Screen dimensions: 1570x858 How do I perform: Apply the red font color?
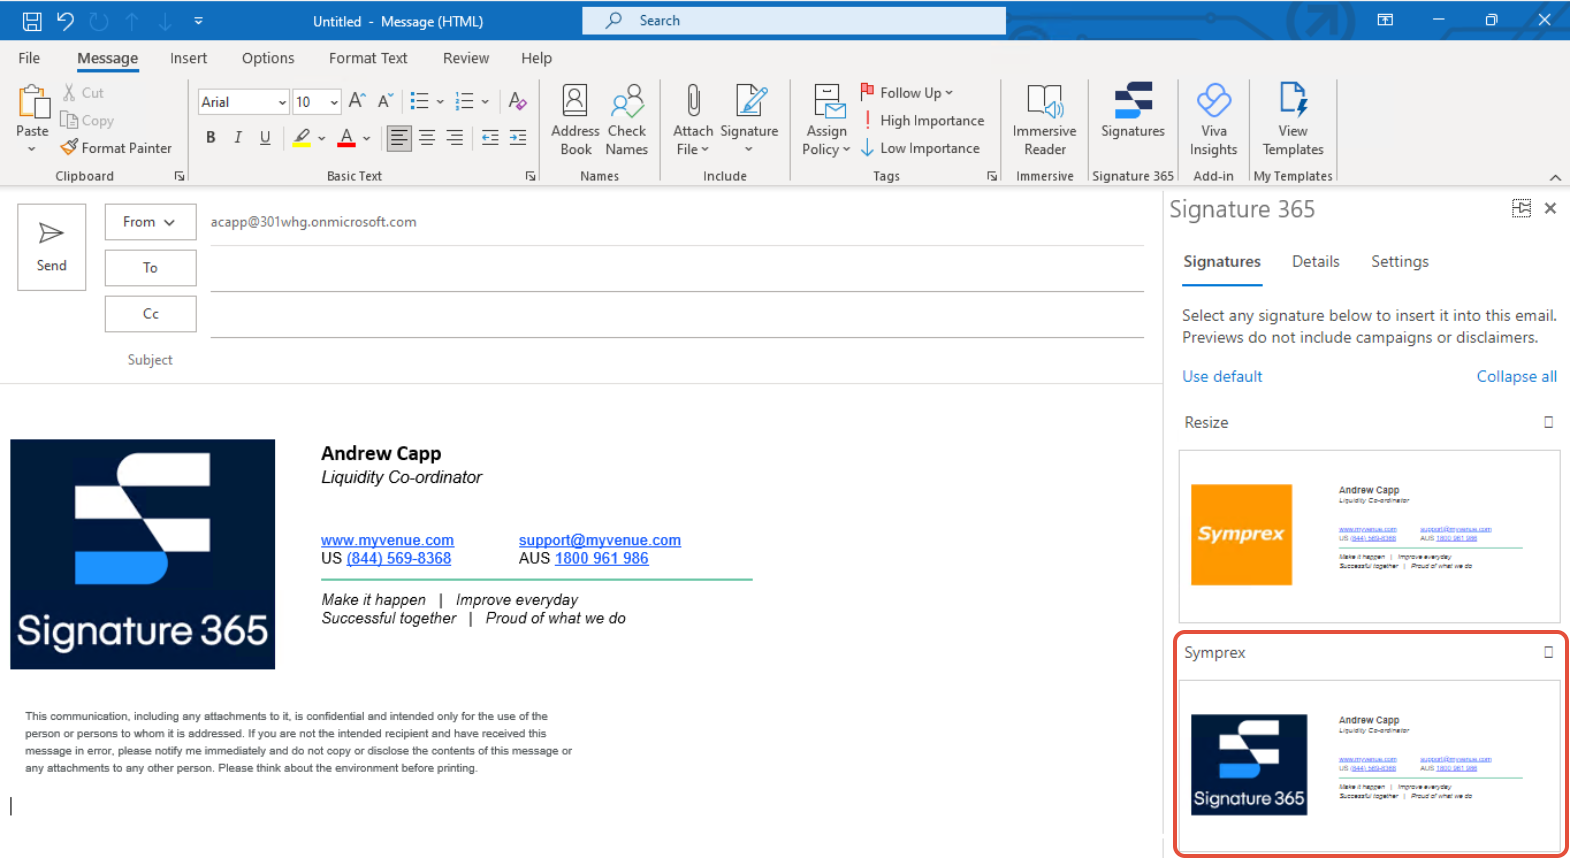pyautogui.click(x=346, y=138)
